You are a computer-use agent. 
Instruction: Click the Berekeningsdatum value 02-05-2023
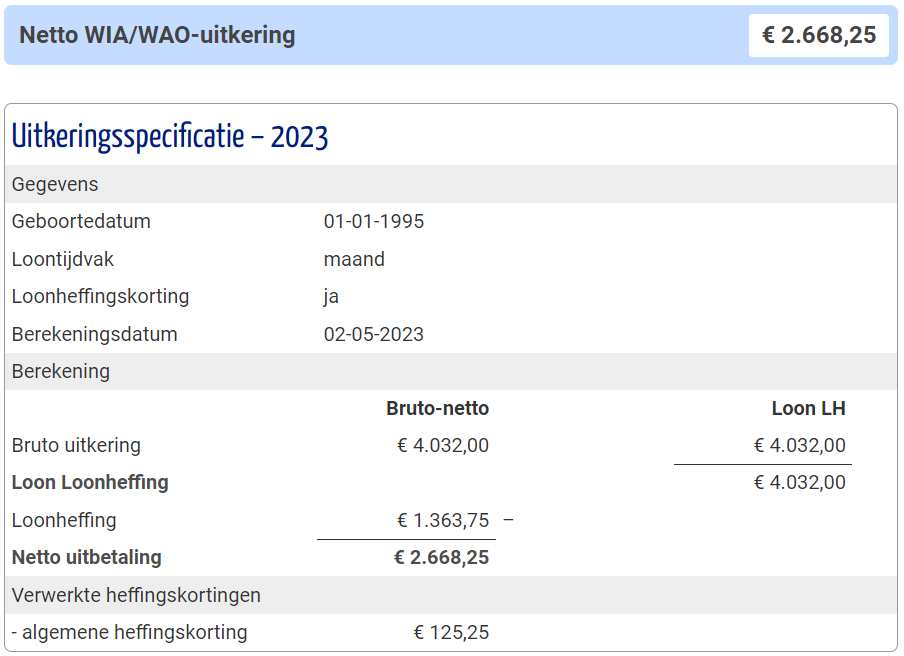pyautogui.click(x=374, y=334)
